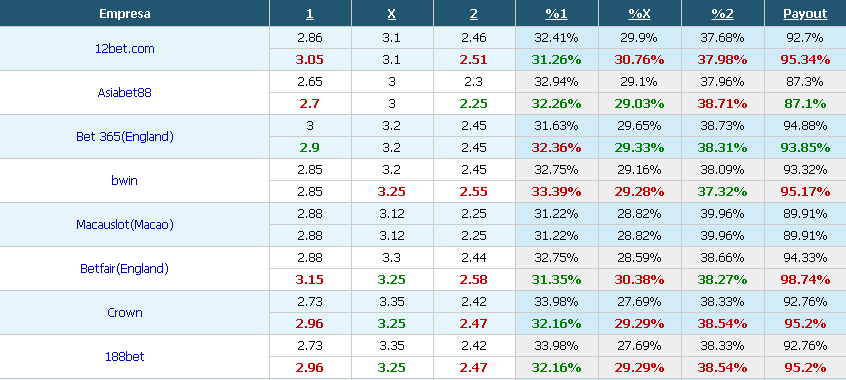Open the Asiabet88 bookmaker link
The width and height of the screenshot is (846, 380).
(125, 92)
